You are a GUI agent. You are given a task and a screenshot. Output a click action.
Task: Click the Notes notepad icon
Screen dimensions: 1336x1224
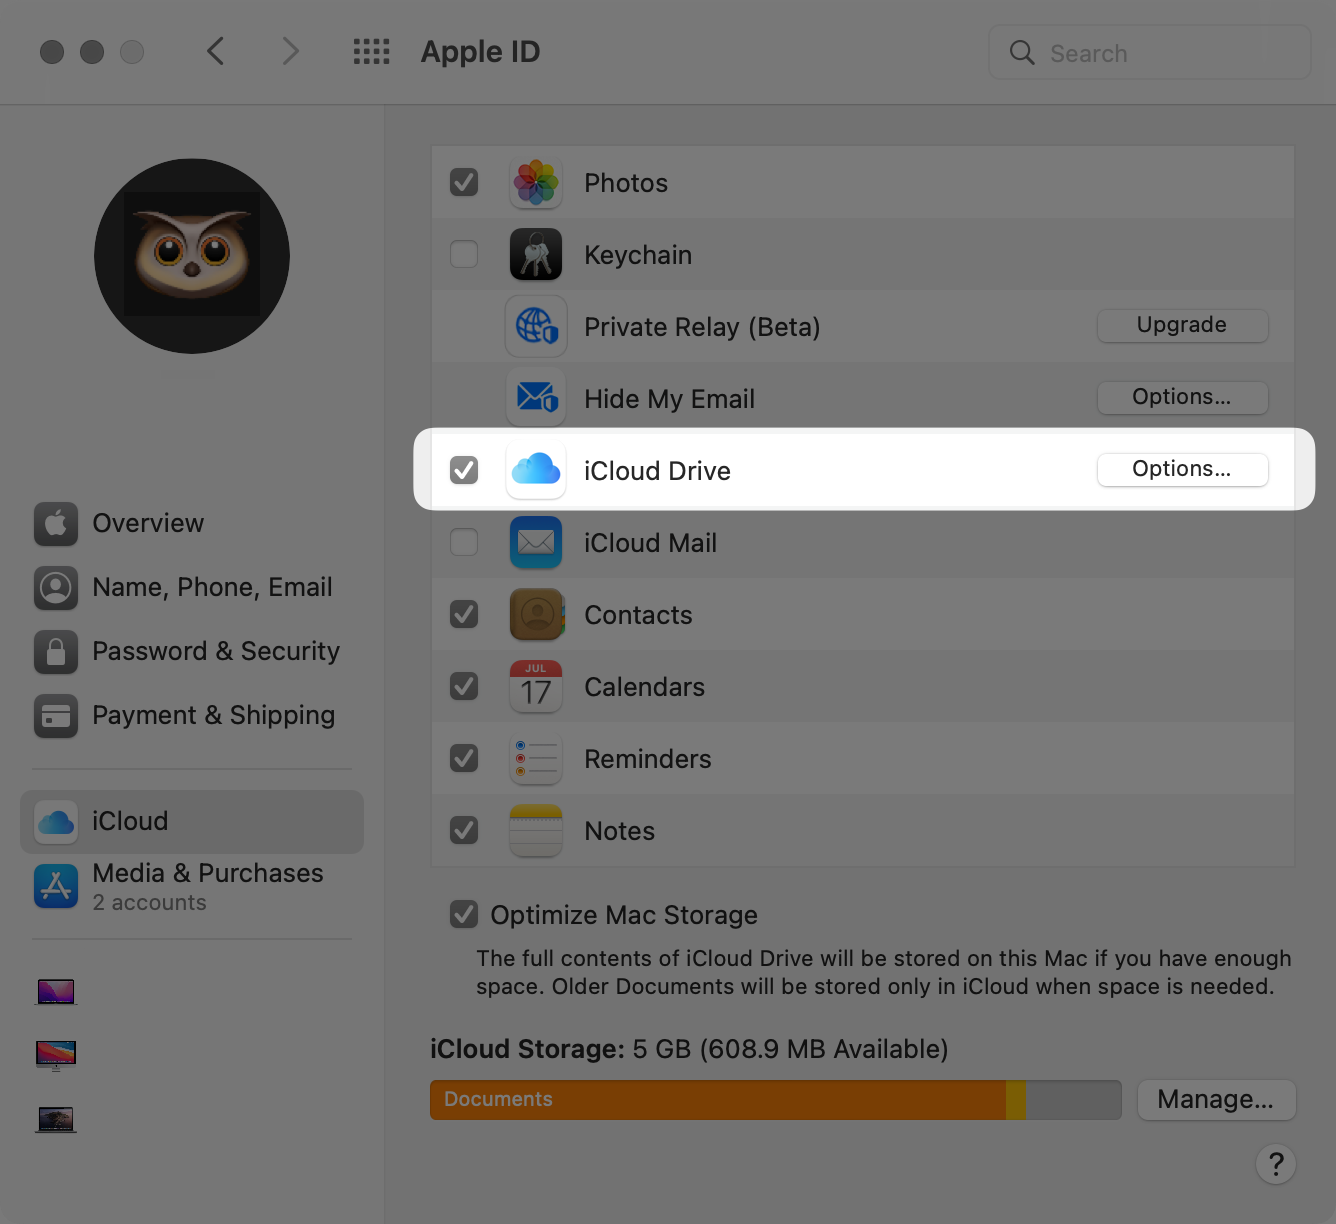tap(536, 831)
